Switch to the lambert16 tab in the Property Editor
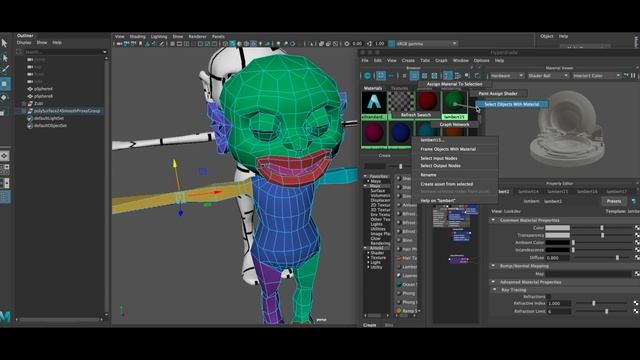Viewport: 640px width, 360px height. click(587, 191)
